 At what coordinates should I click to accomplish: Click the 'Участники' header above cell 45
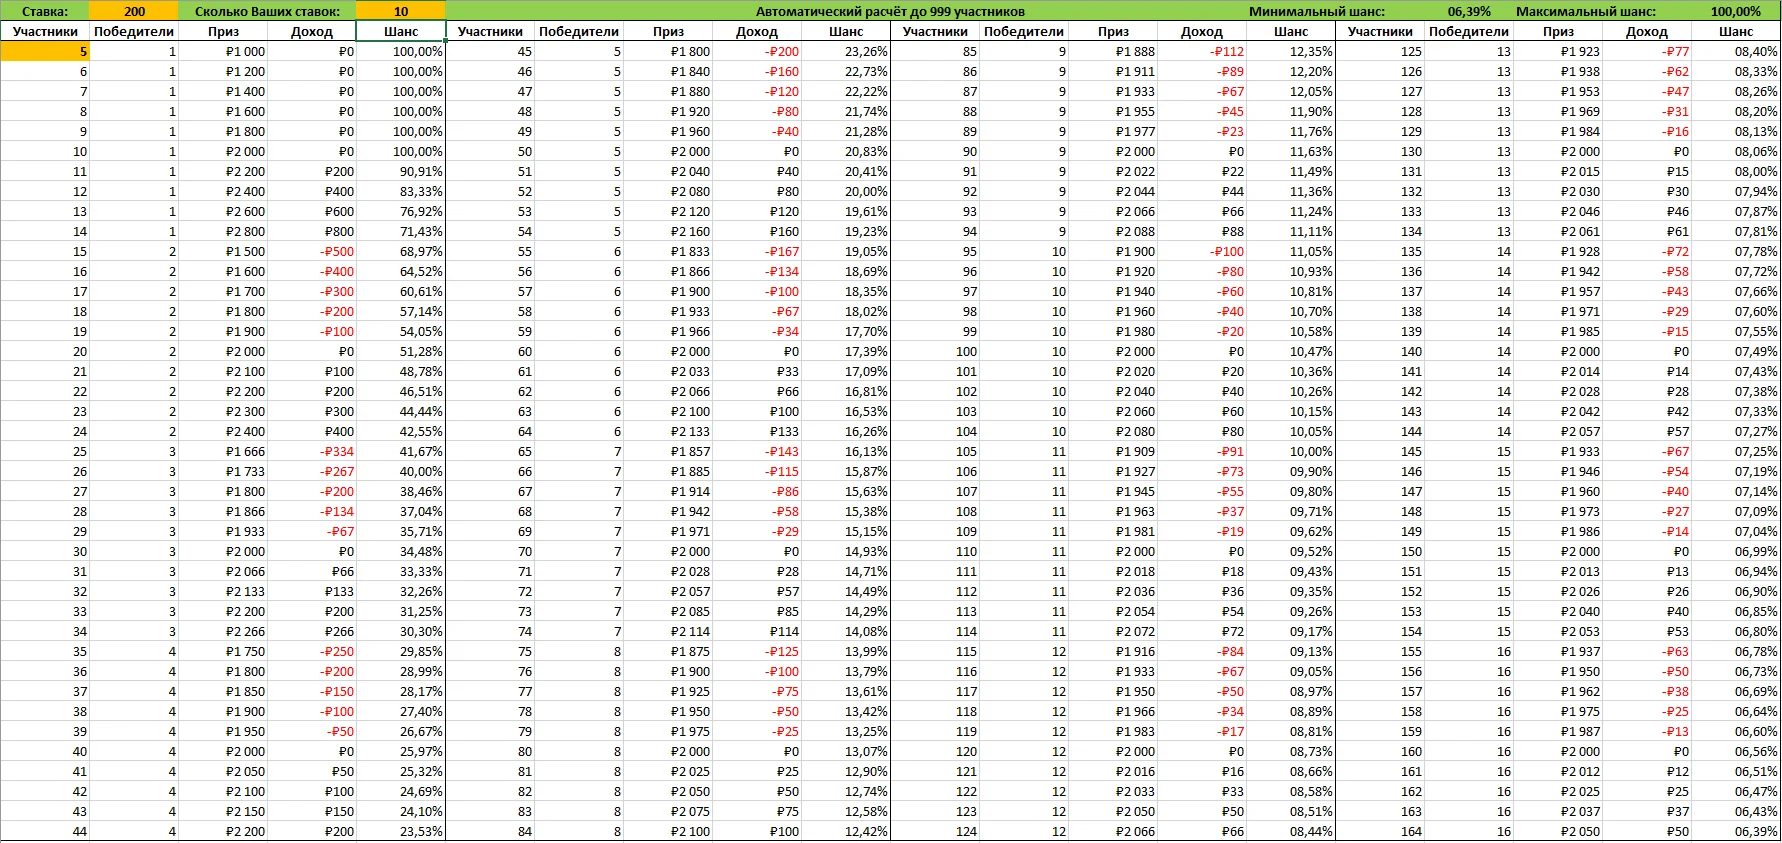coord(490,31)
